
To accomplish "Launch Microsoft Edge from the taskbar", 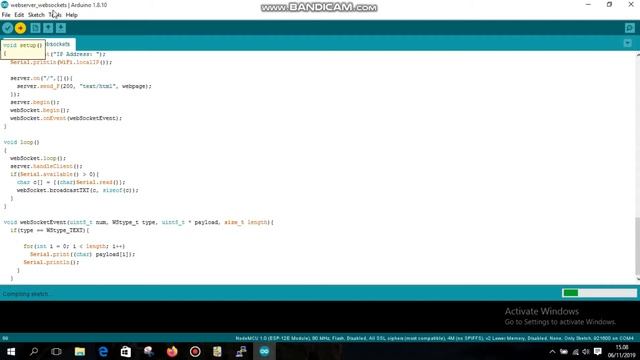I will 103,351.
